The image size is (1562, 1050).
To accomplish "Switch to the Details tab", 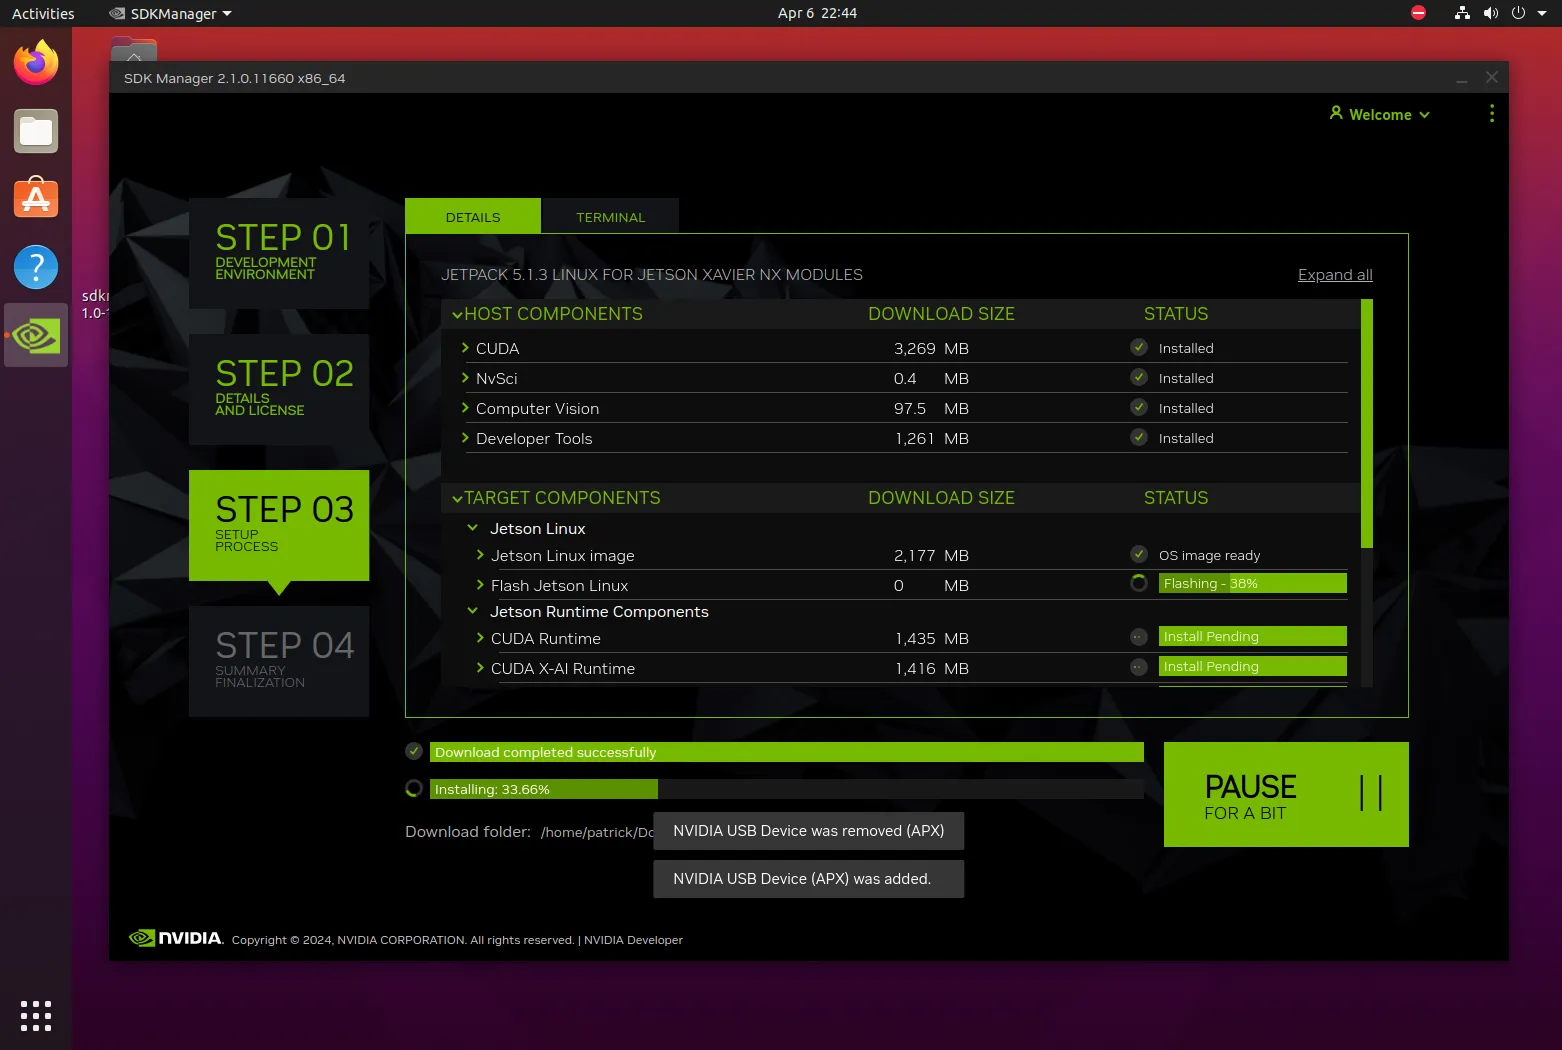I will coord(473,216).
